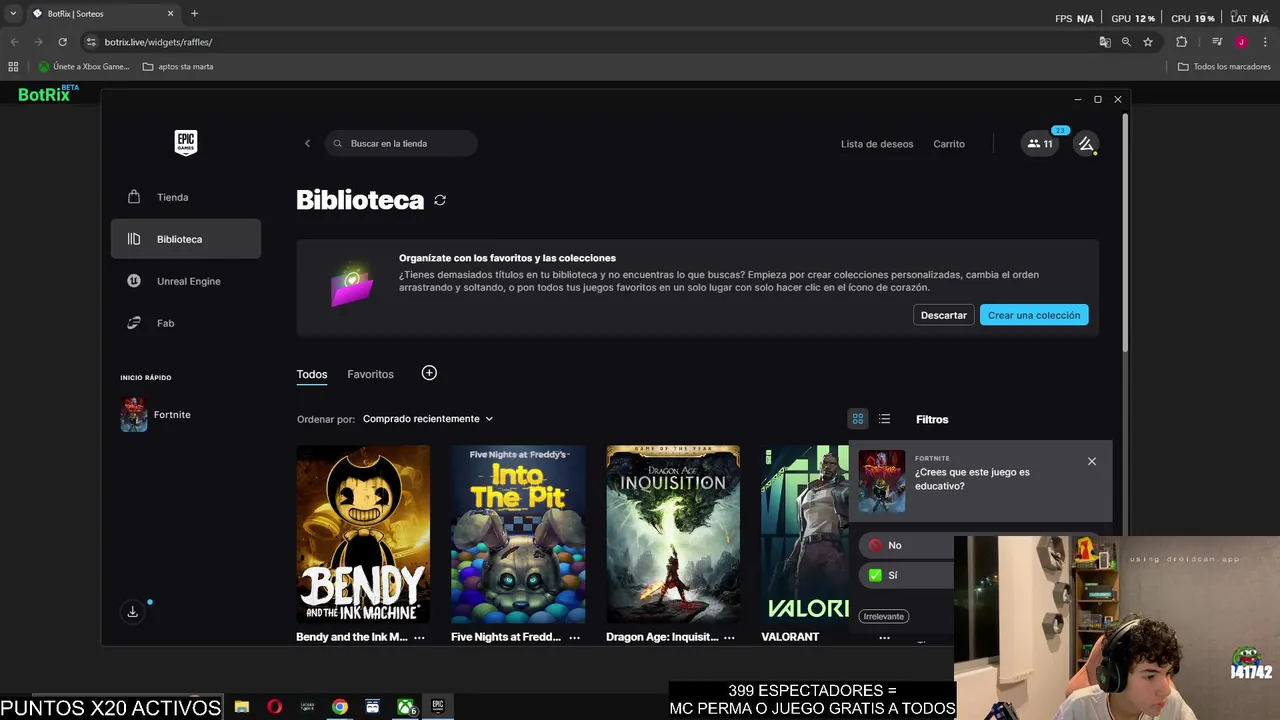Open options menu for VALORANT

(884, 637)
